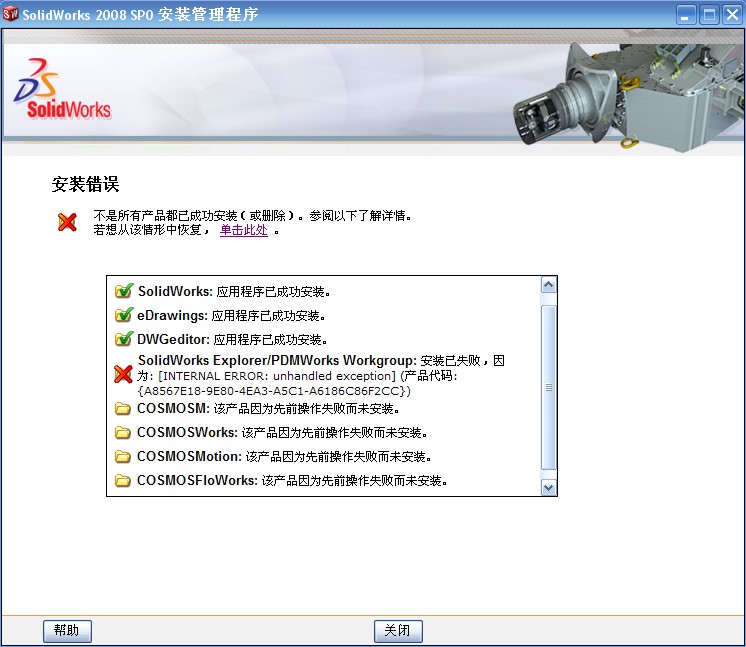Click the red X icon beside SolidWorks Explorer
Viewport: 746px width, 647px height.
click(x=123, y=374)
